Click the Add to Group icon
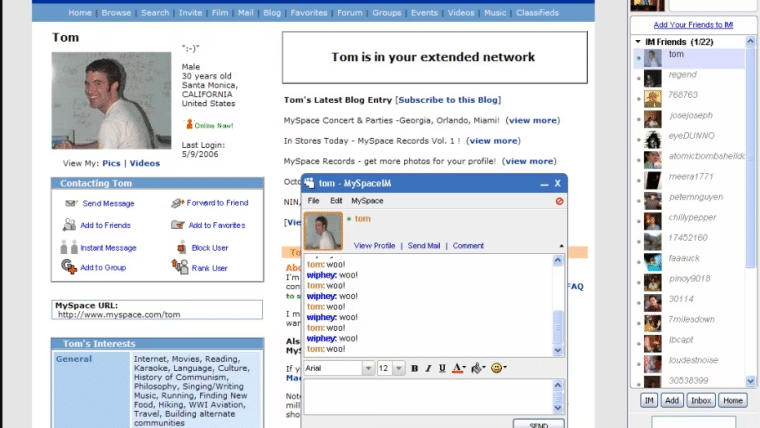Screen dimensions: 760x428 (x=69, y=267)
